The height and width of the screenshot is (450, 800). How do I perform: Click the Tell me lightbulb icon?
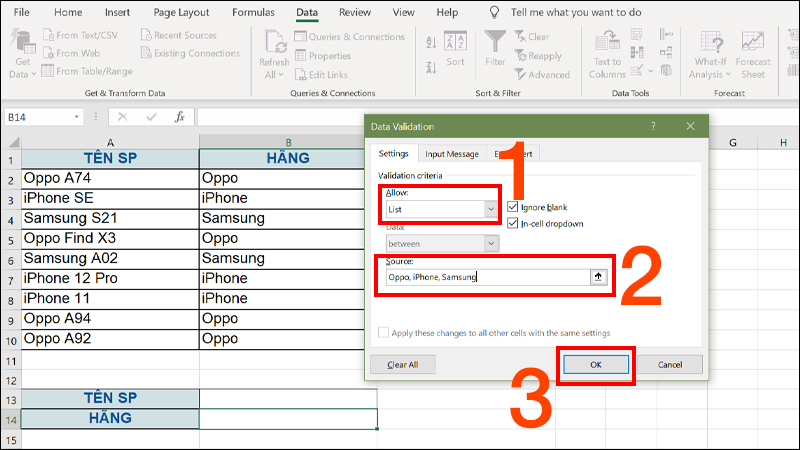coord(494,12)
